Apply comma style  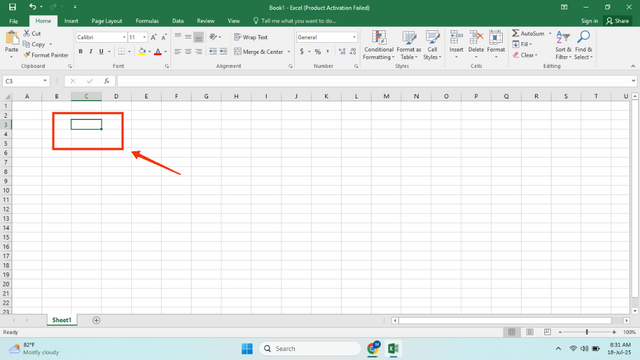[x=328, y=51]
